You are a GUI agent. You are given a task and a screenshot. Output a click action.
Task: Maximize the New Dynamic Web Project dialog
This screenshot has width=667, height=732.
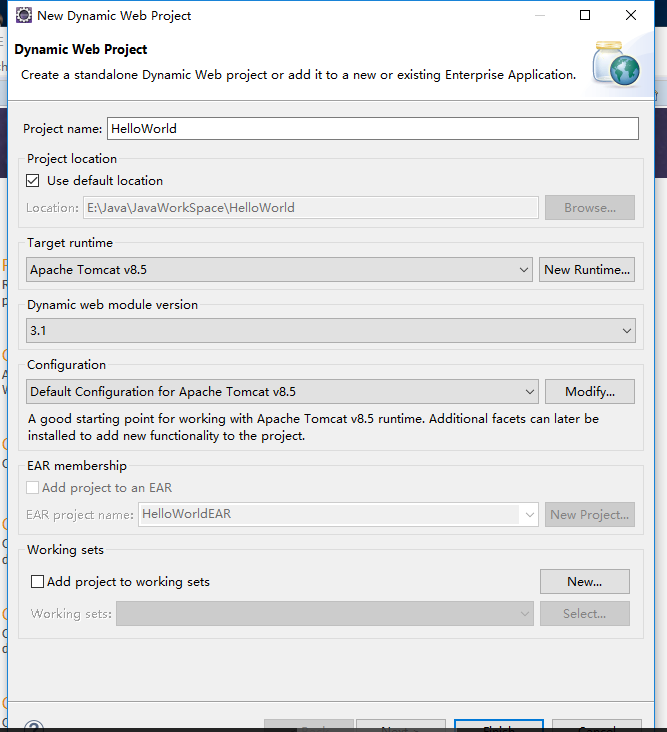pyautogui.click(x=585, y=15)
